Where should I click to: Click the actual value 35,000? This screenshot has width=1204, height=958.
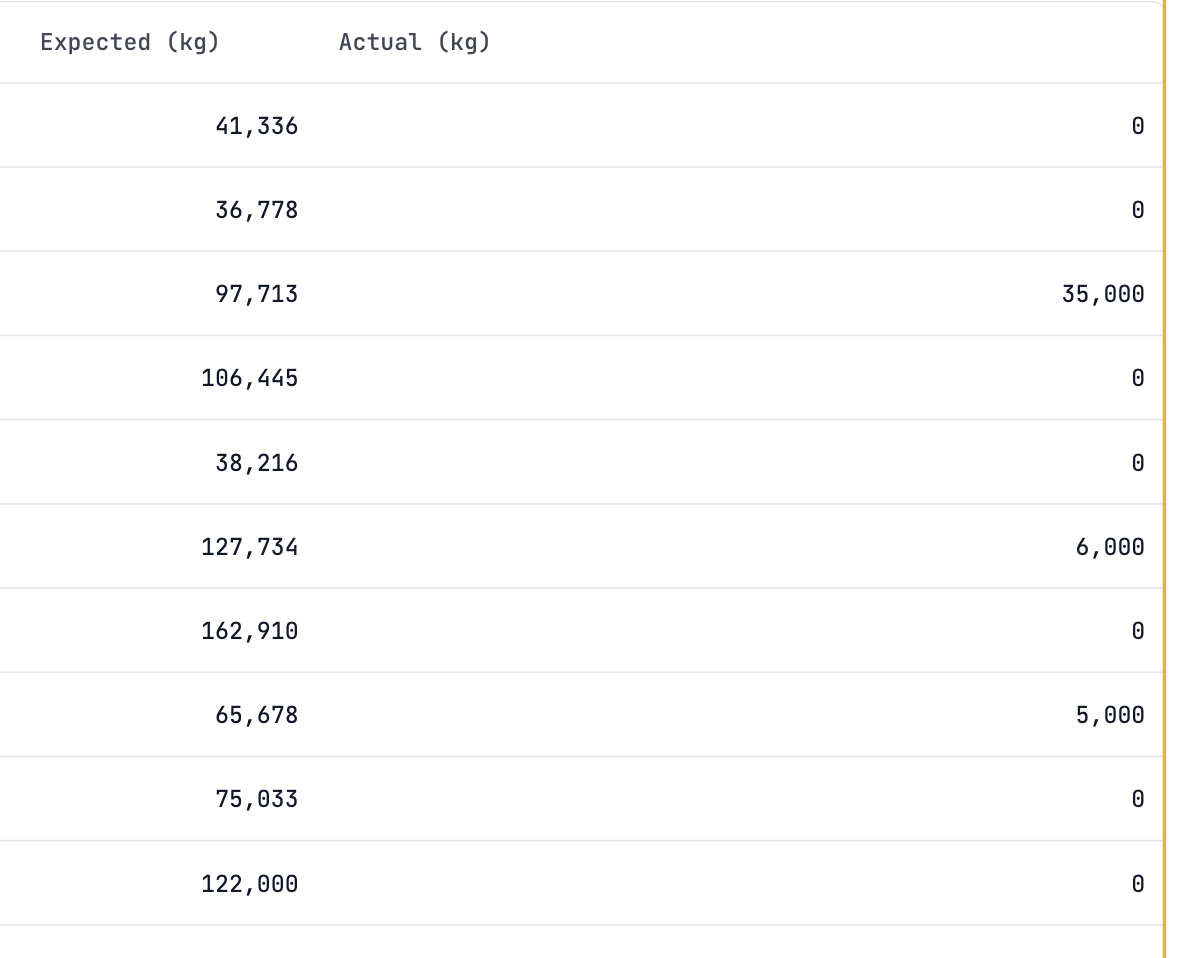[x=1103, y=294]
